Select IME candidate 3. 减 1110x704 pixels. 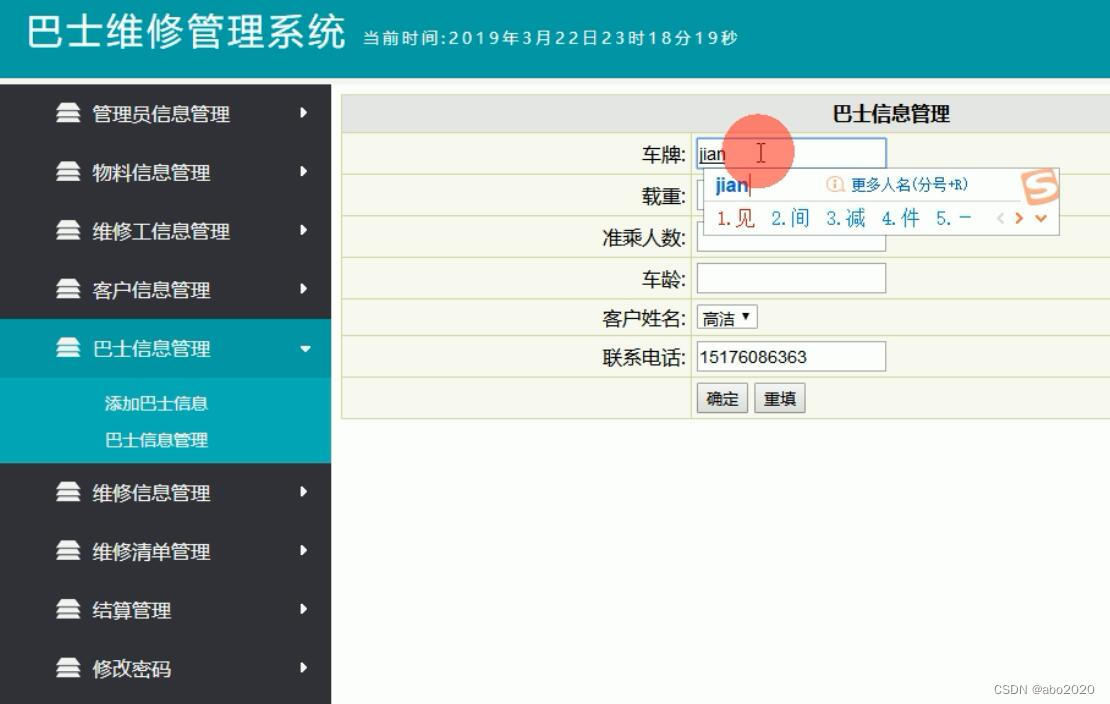[x=845, y=218]
